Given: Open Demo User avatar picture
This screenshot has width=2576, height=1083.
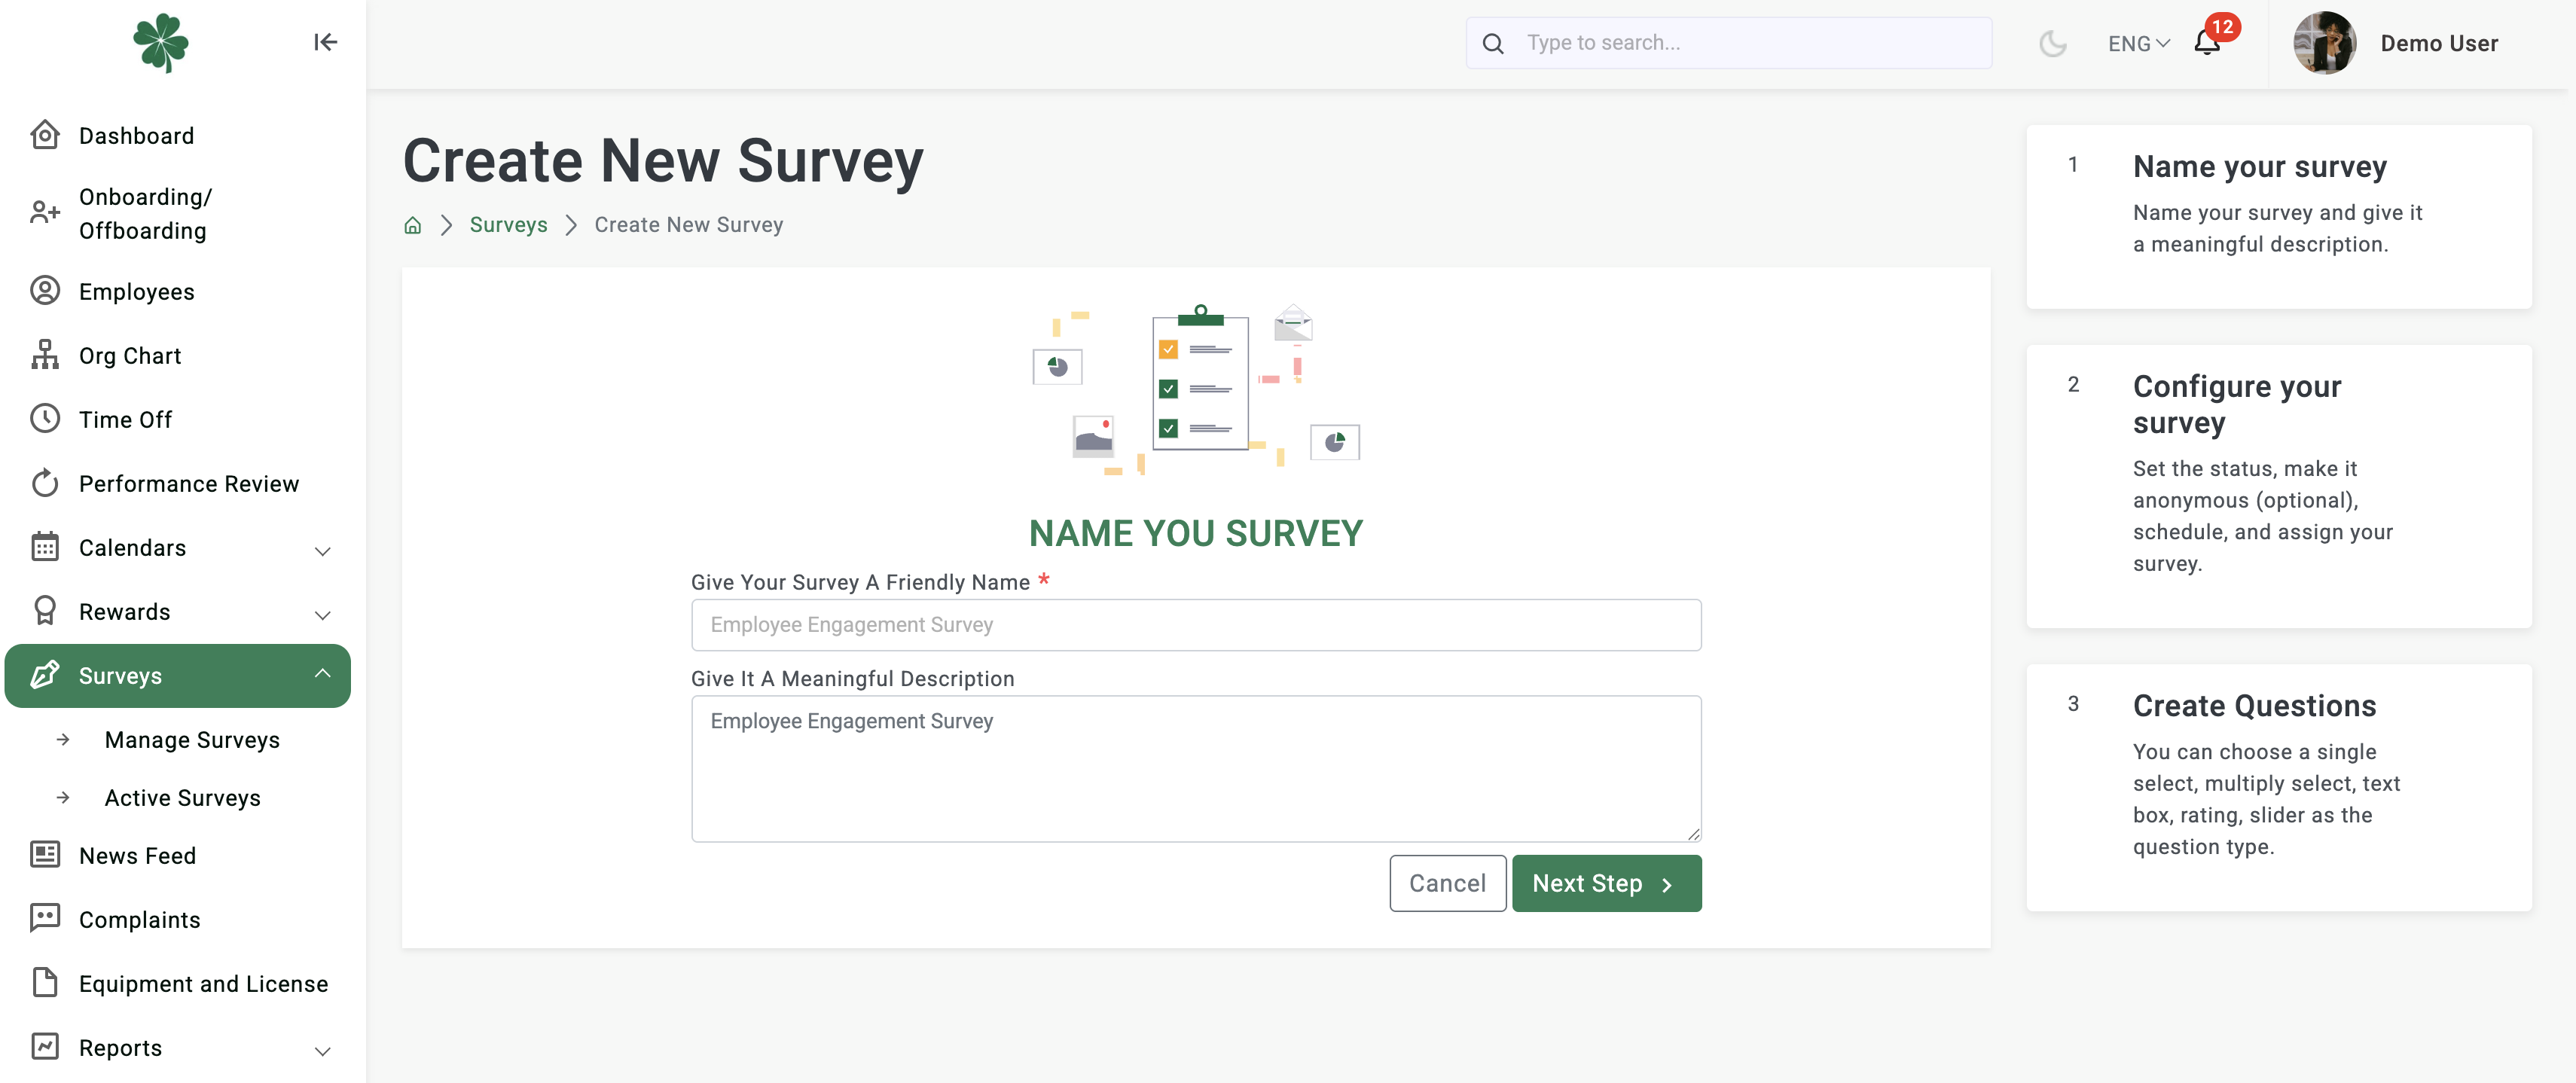Looking at the screenshot, I should (x=2324, y=43).
